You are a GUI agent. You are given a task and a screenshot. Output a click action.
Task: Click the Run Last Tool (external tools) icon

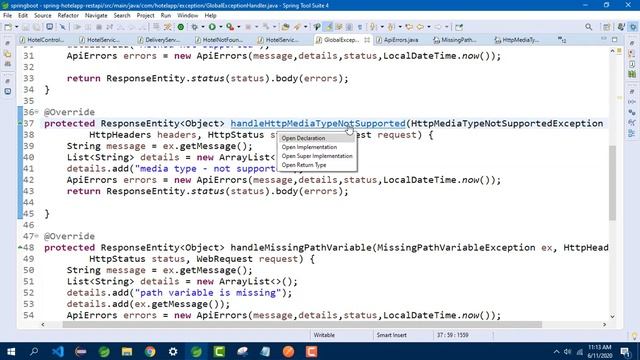[x=230, y=27]
